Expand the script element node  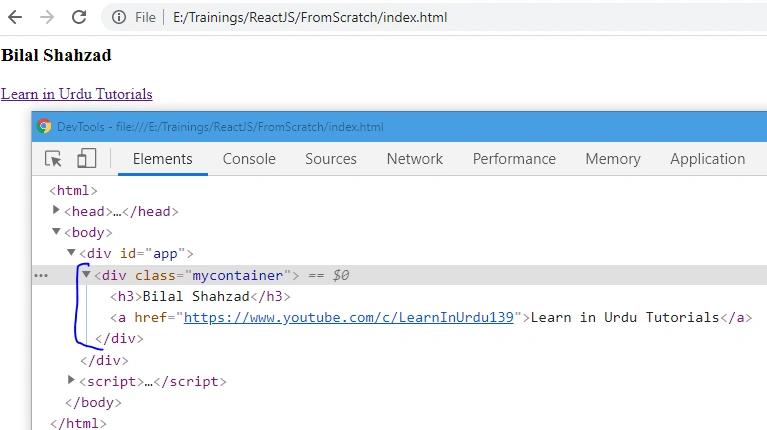(71, 380)
